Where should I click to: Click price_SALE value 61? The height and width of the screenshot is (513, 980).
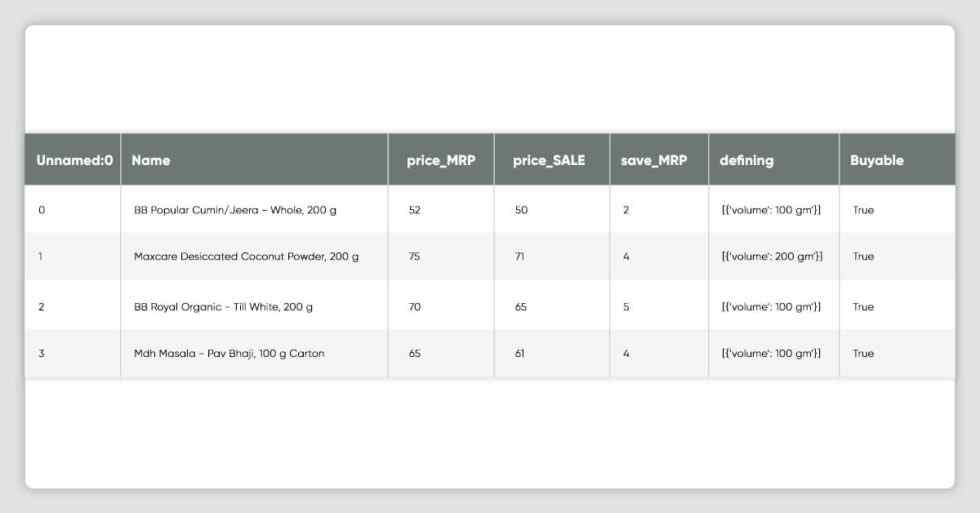519,353
